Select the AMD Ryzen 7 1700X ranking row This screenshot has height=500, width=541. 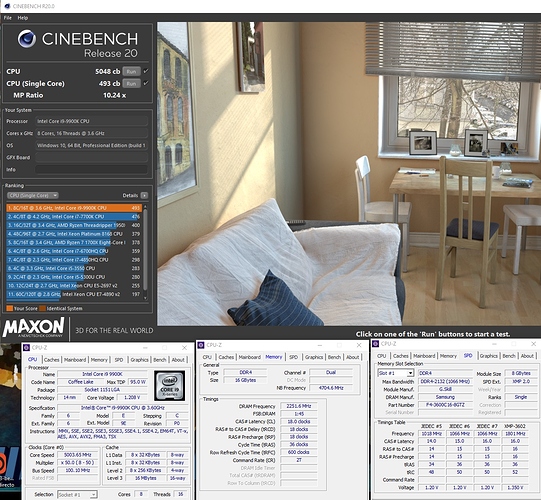(x=74, y=243)
